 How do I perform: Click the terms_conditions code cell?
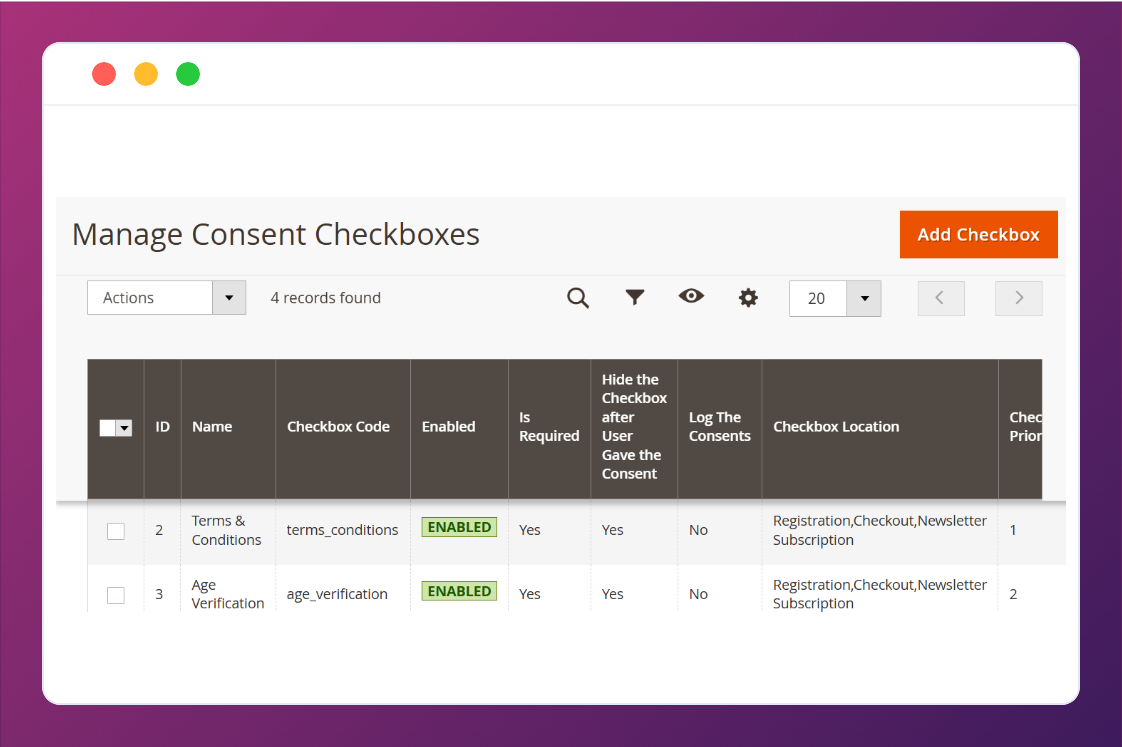click(342, 530)
